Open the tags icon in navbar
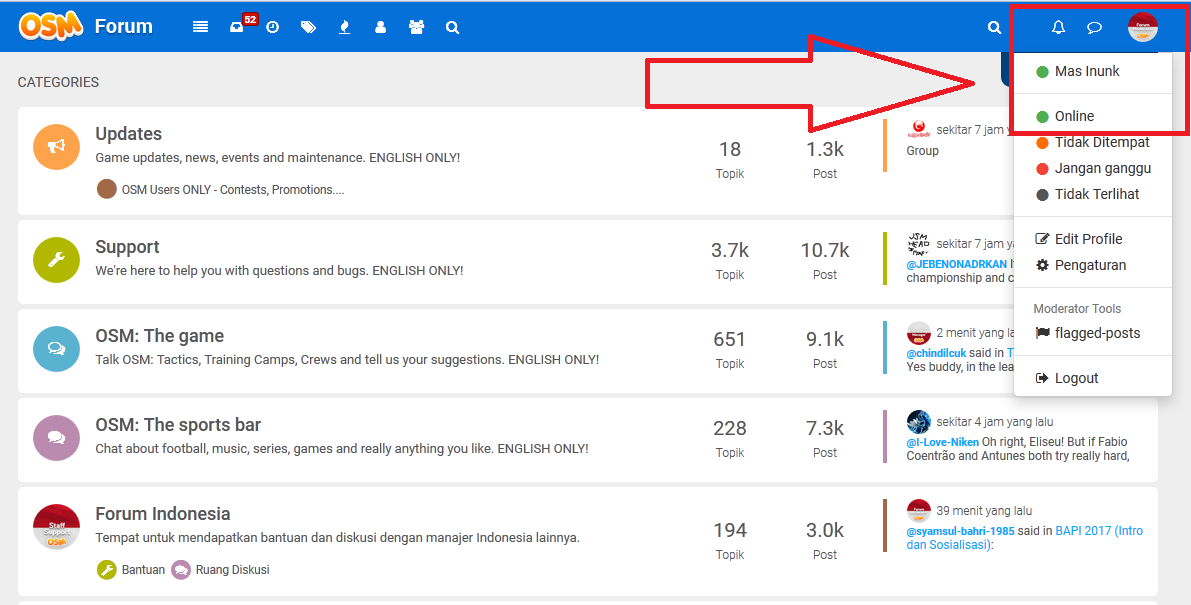 (308, 27)
